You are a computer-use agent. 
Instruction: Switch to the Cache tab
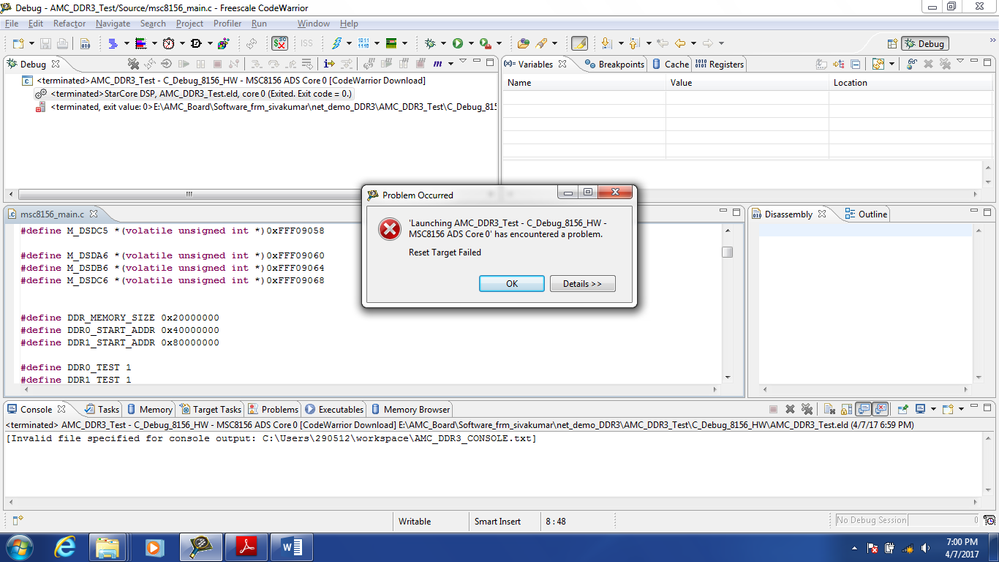pos(670,64)
